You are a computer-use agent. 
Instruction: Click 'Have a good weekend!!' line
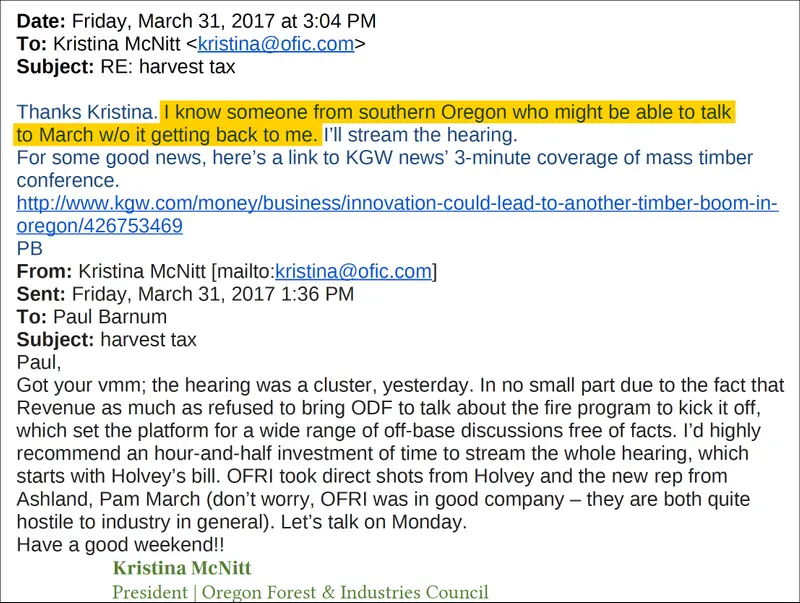(120, 545)
